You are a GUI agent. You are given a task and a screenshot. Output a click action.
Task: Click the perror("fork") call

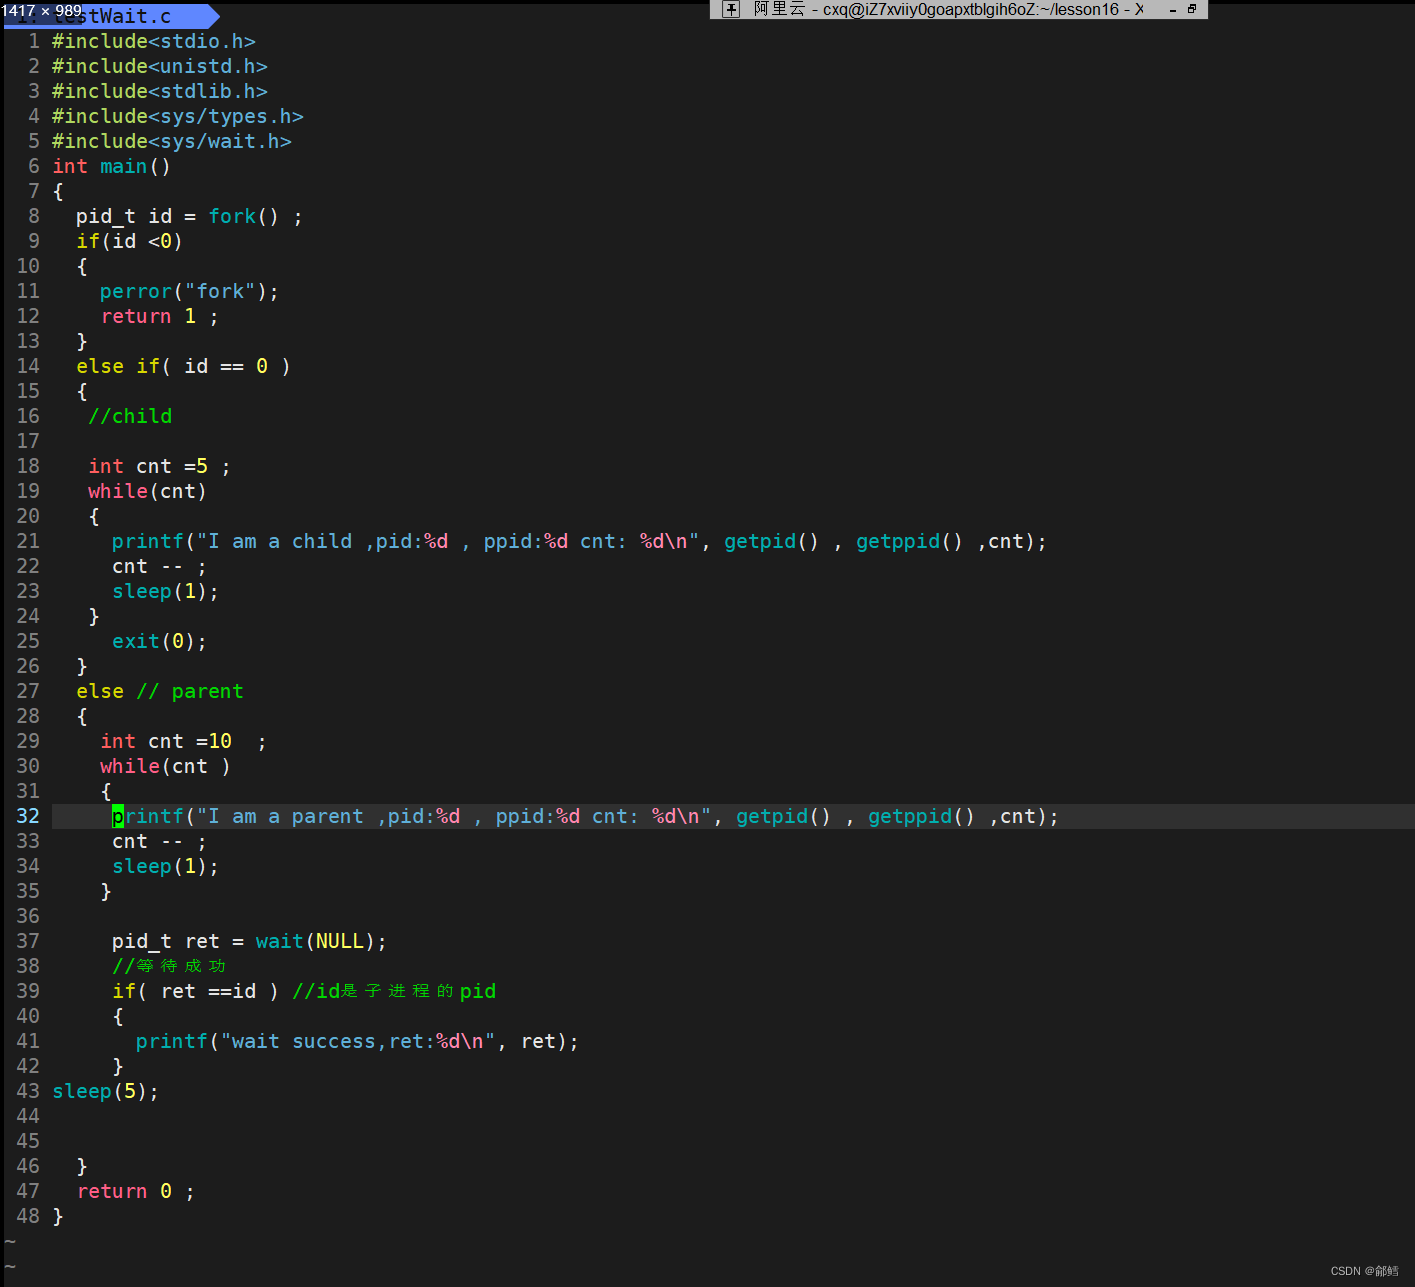click(x=189, y=291)
